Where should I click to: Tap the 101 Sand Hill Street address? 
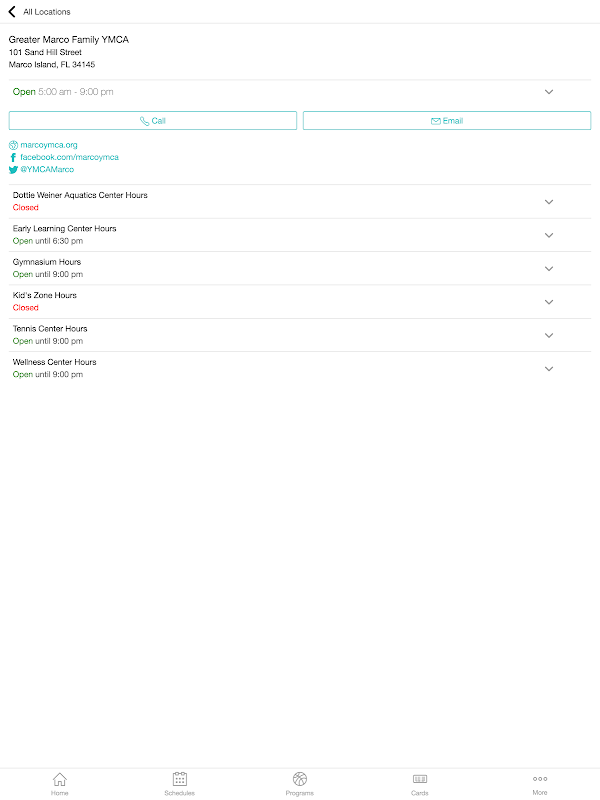pos(45,53)
